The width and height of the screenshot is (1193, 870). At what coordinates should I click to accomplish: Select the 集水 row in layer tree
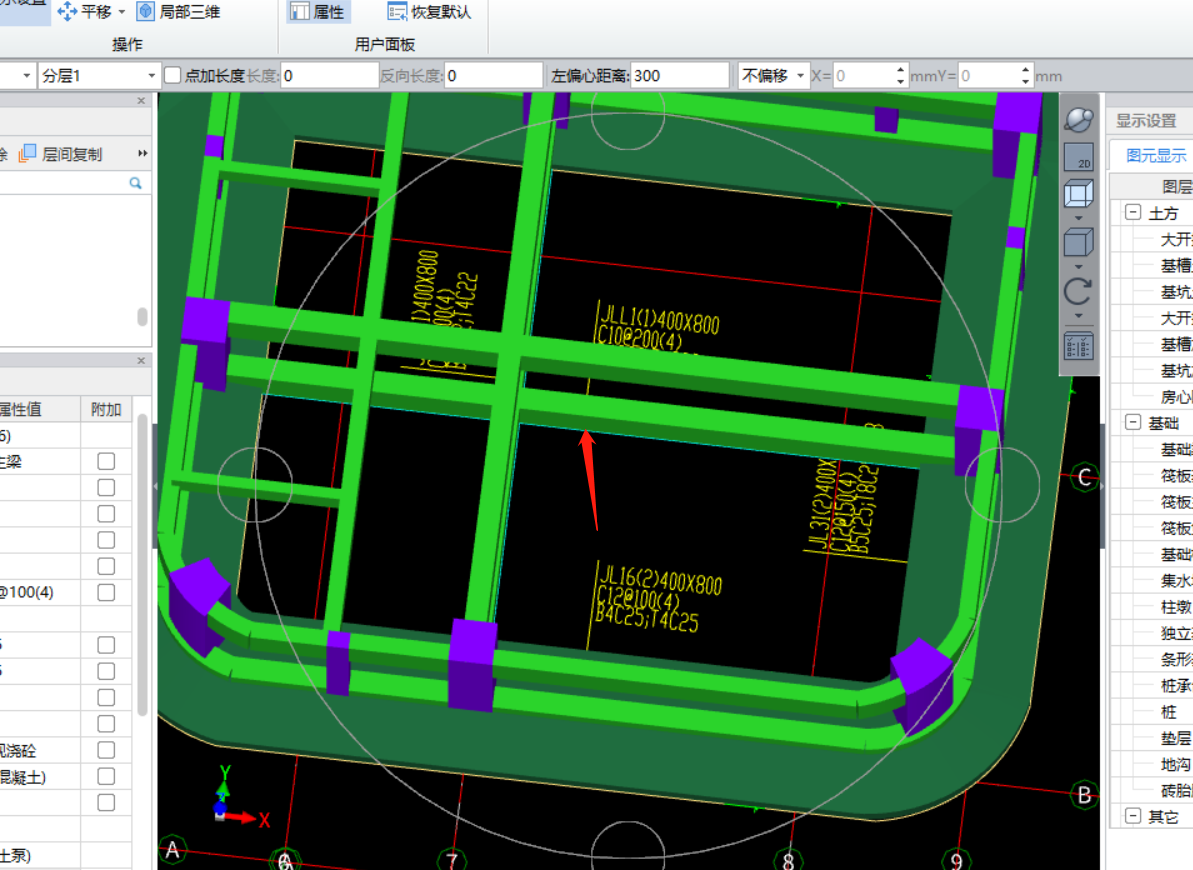1176,580
